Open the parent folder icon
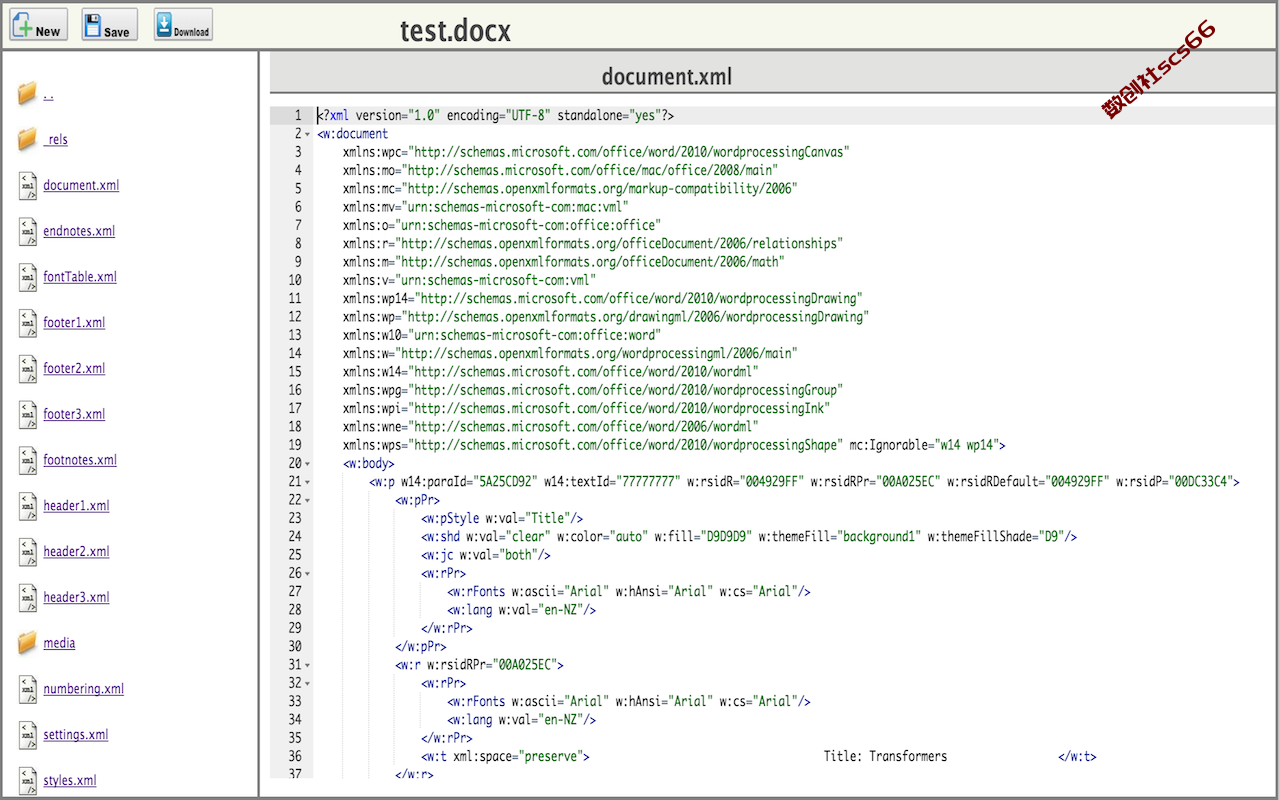1280x800 pixels. coord(27,94)
